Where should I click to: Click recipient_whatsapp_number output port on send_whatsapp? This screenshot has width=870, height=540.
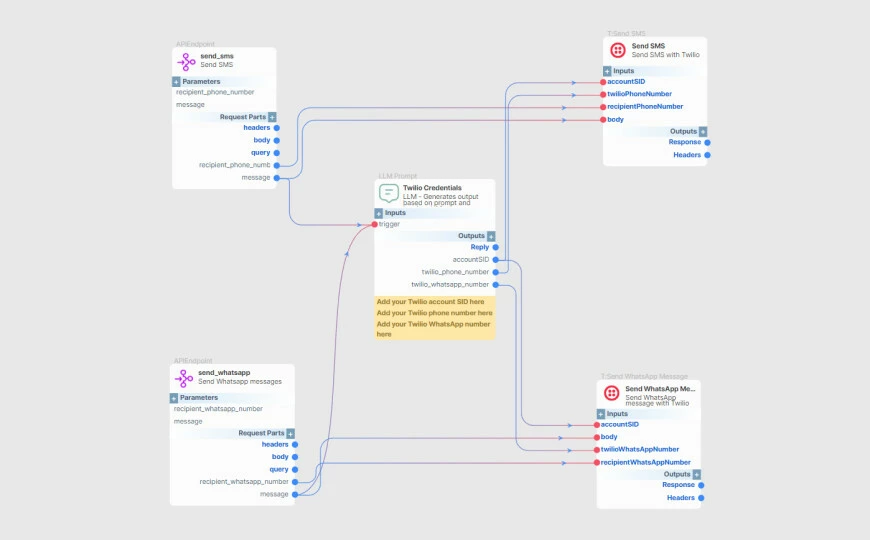click(295, 482)
